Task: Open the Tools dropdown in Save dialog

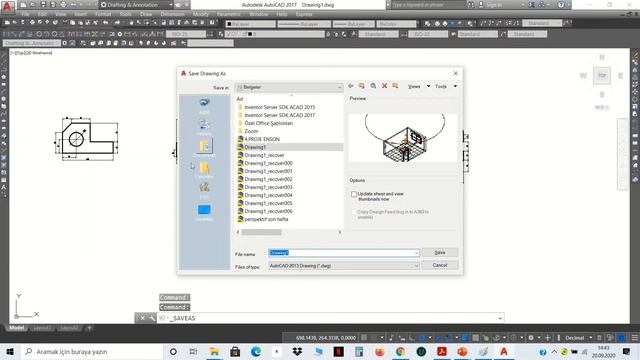Action: pos(445,87)
